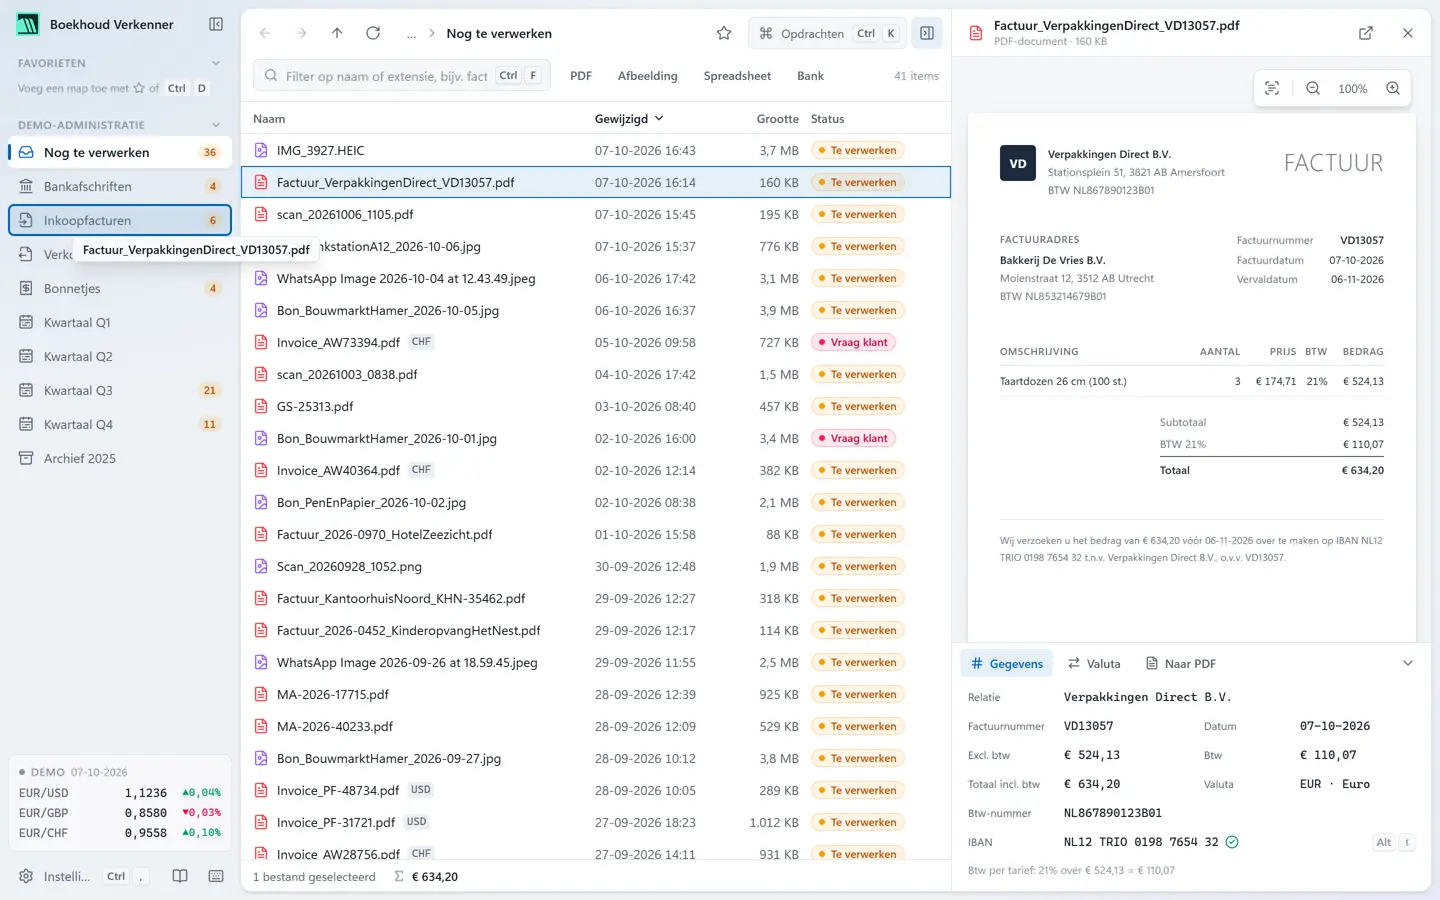Click the verified checkmark next to the IBAN
Viewport: 1440px width, 900px height.
coord(1232,842)
